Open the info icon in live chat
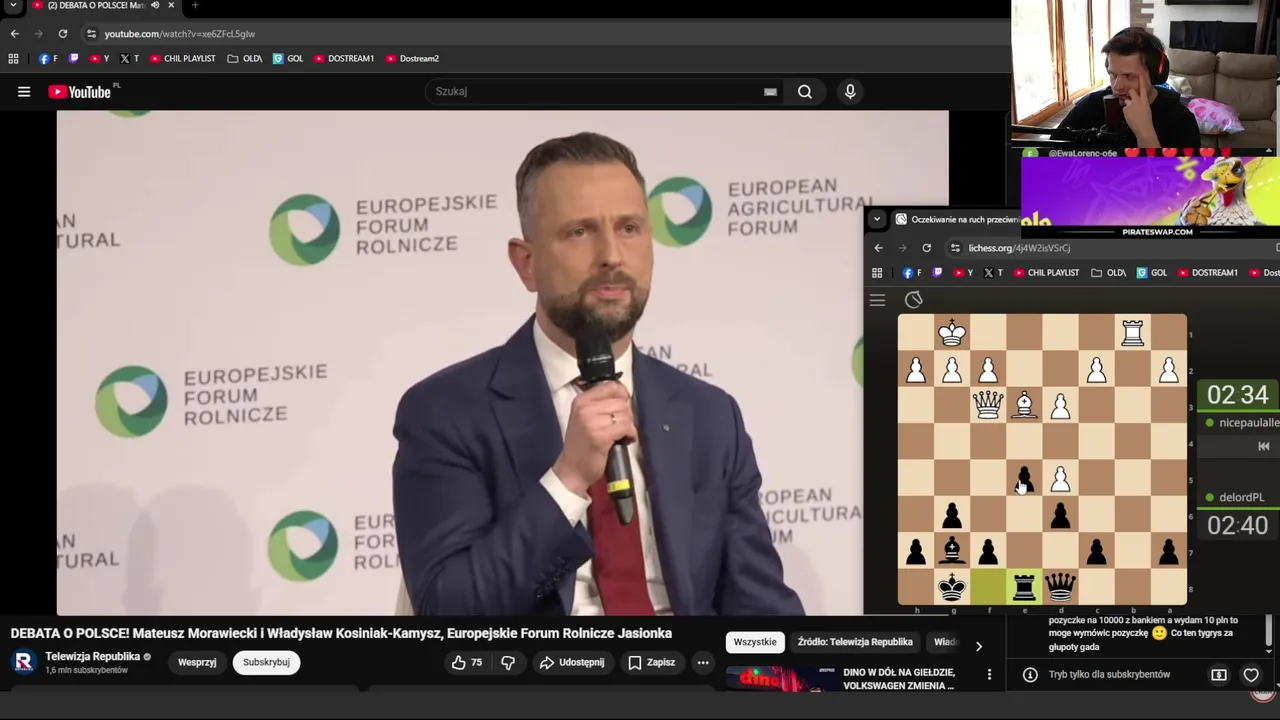 point(1030,675)
